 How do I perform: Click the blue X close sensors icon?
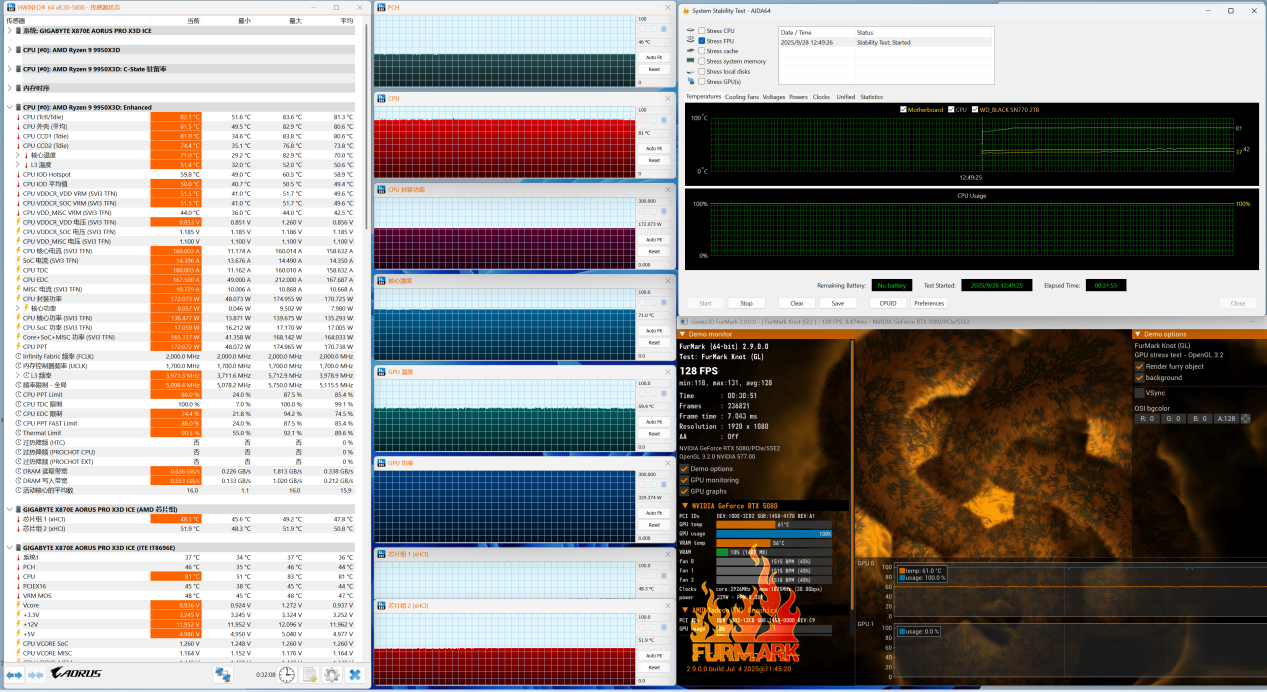tap(354, 675)
